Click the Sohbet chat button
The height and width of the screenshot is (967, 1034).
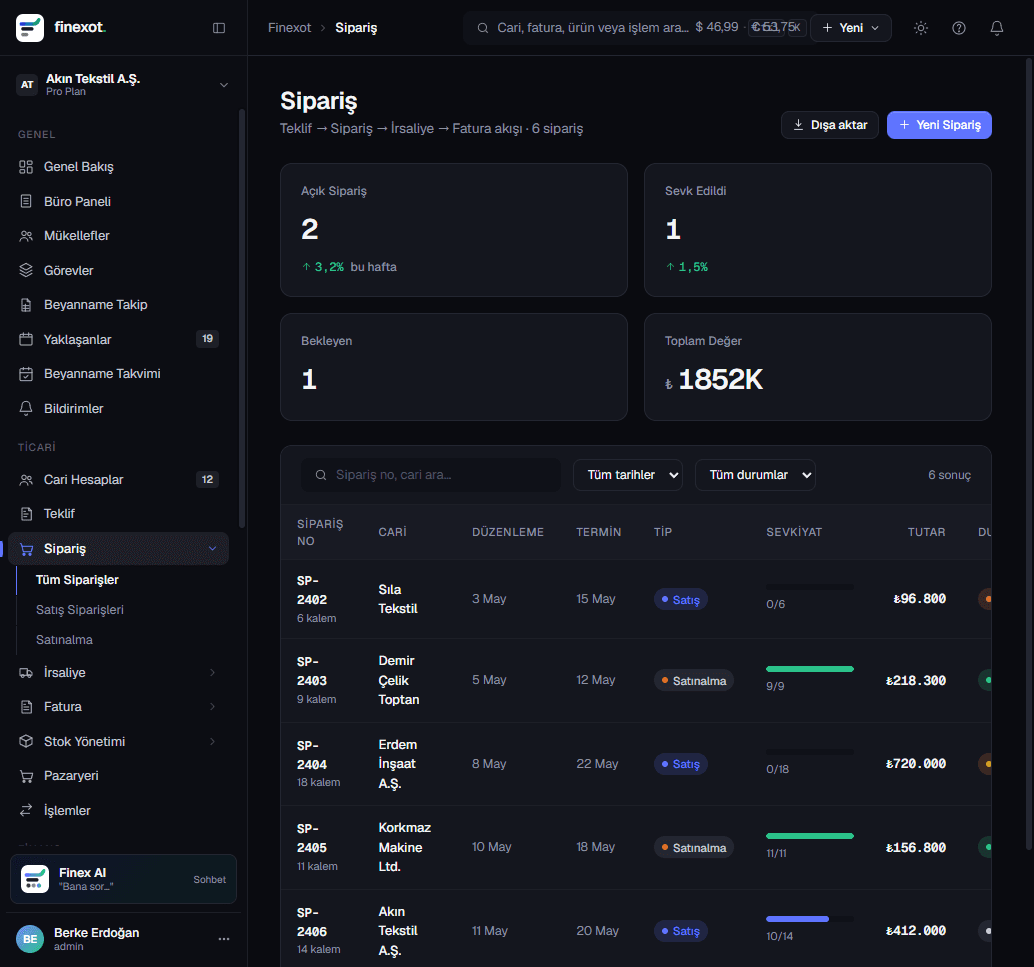(210, 879)
